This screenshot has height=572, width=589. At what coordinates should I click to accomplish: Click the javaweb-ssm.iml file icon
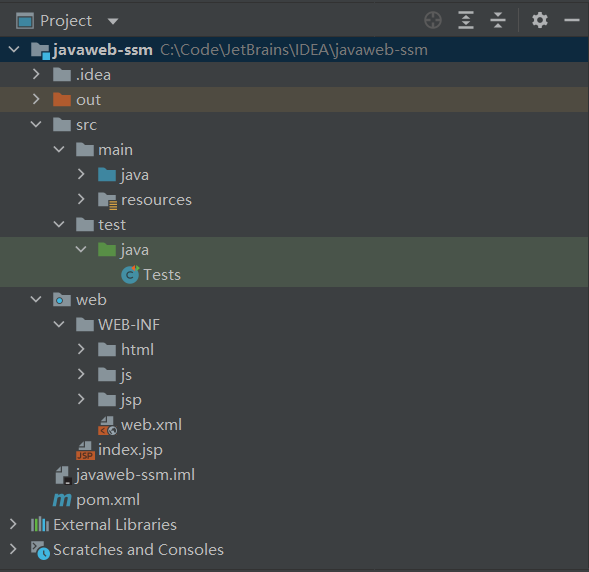pyautogui.click(x=63, y=475)
